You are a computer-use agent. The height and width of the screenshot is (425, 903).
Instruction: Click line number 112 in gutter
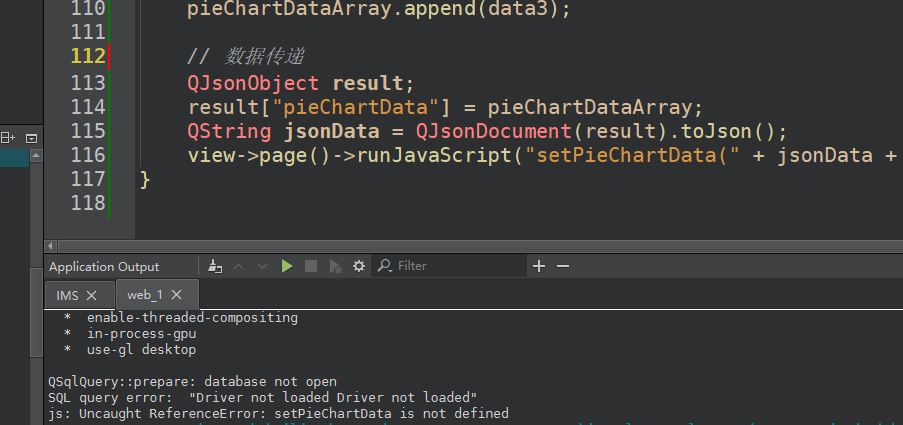pyautogui.click(x=87, y=57)
